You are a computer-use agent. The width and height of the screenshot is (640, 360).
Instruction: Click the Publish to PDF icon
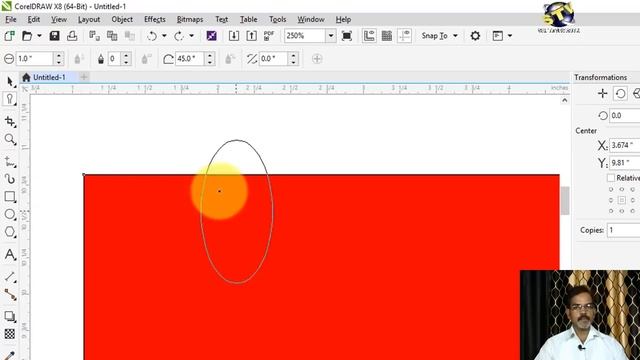click(x=269, y=36)
